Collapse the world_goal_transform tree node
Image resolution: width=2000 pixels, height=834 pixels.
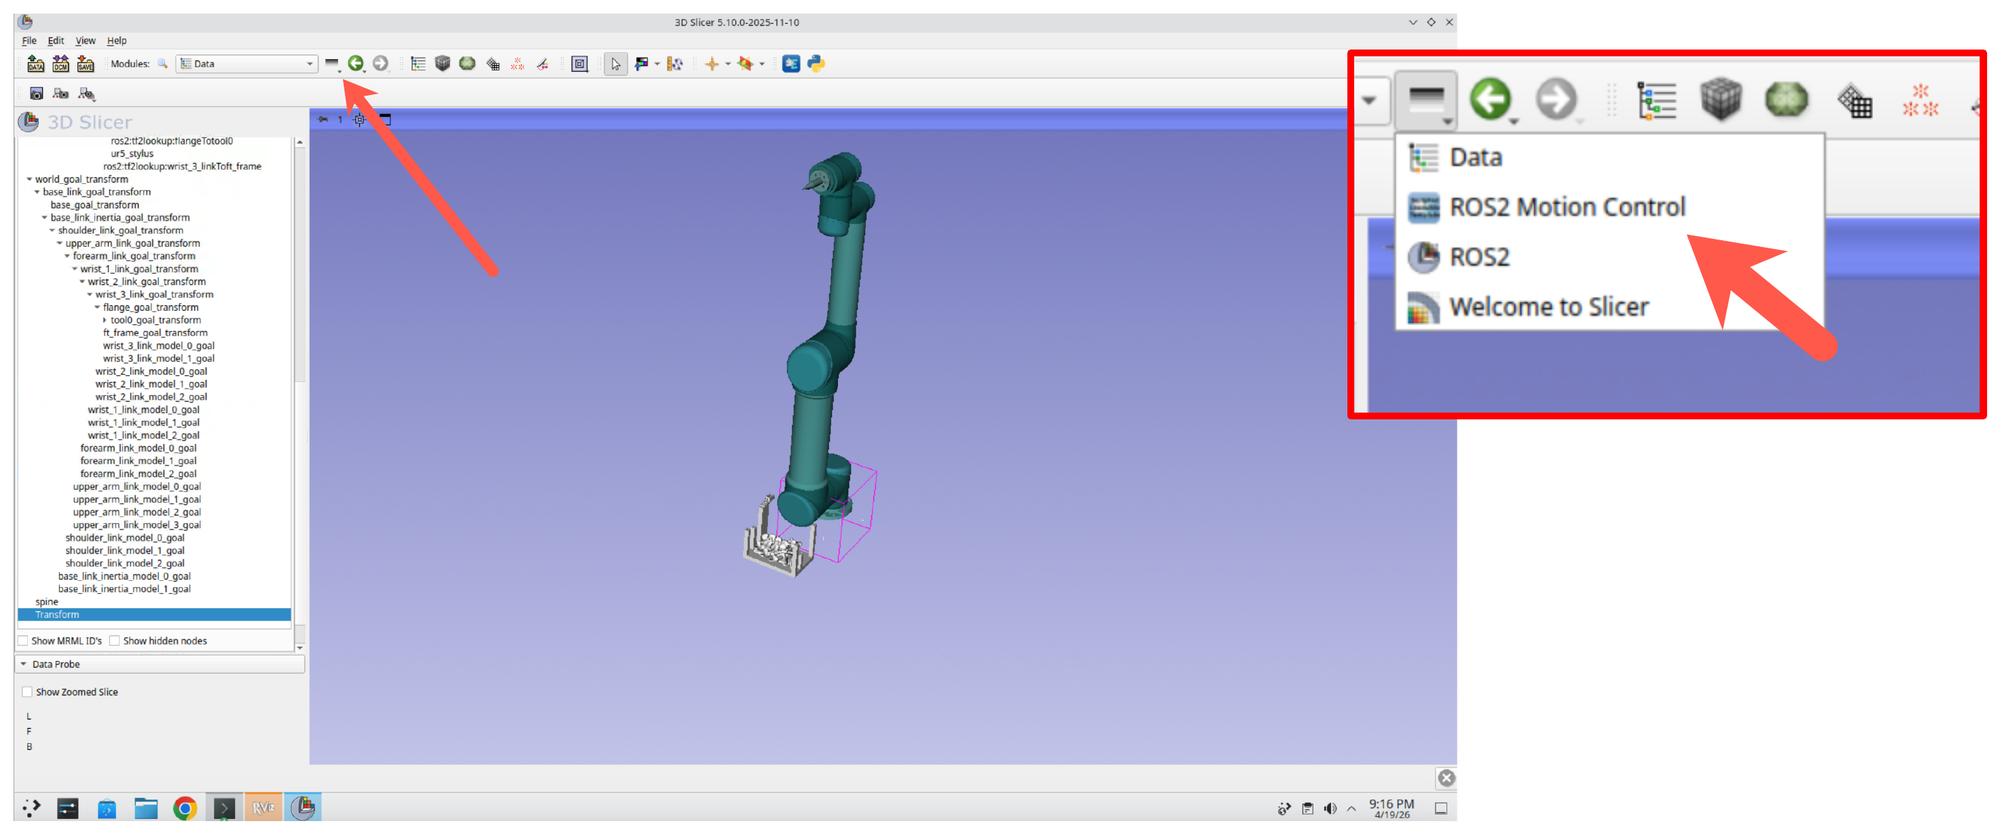(x=29, y=180)
